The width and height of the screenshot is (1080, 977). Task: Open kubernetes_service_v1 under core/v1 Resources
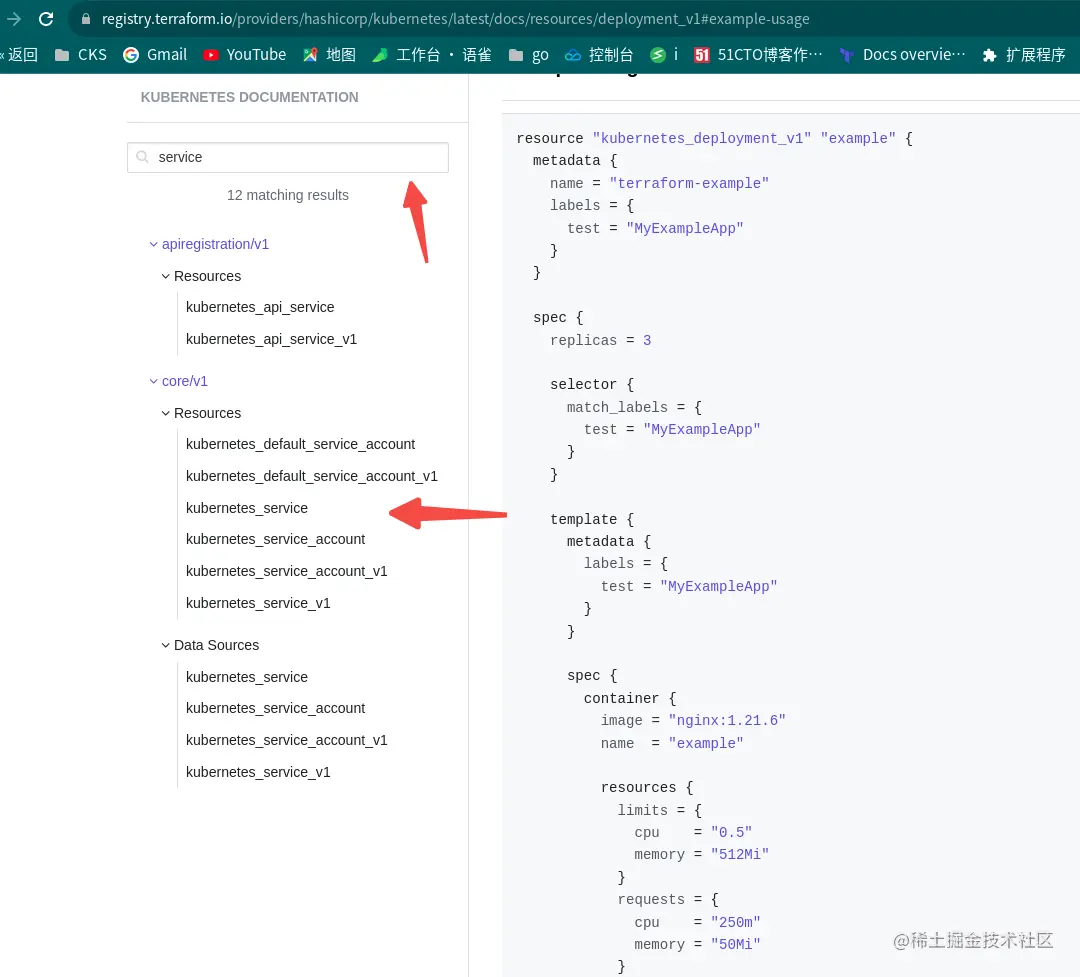[x=258, y=603]
